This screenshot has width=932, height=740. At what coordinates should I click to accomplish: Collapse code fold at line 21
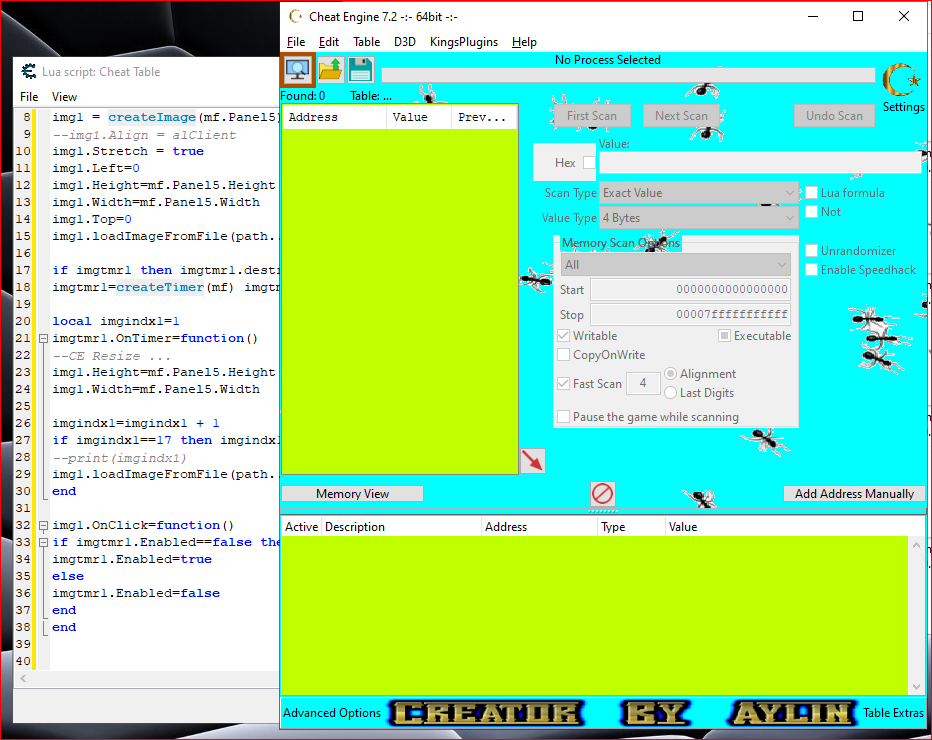coord(43,339)
